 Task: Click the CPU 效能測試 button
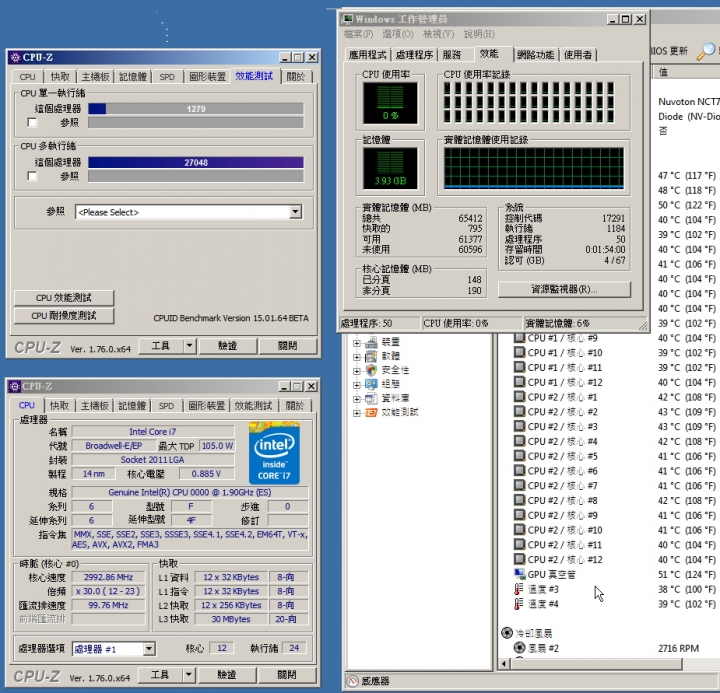(64, 298)
